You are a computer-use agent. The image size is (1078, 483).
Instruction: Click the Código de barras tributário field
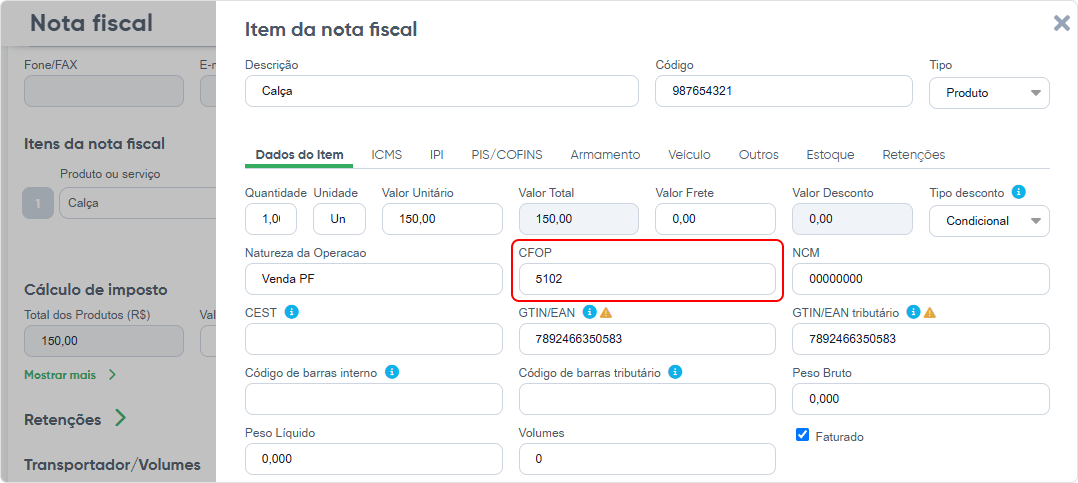pyautogui.click(x=647, y=398)
